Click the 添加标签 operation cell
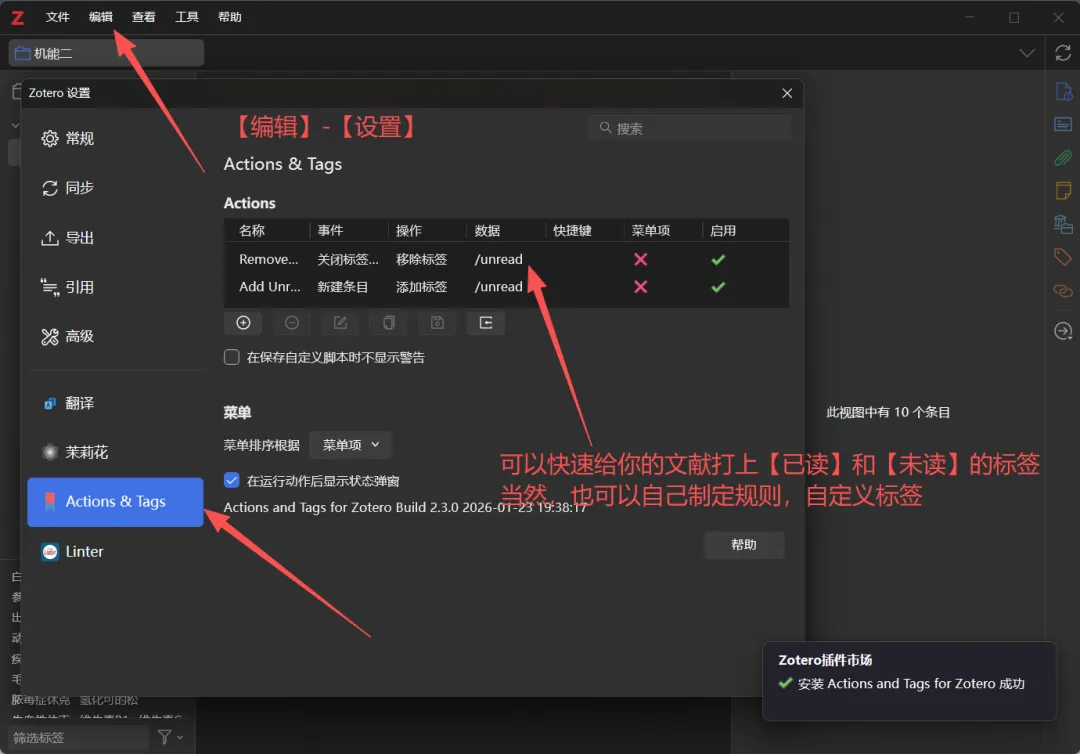The width and height of the screenshot is (1080, 754). (x=422, y=287)
